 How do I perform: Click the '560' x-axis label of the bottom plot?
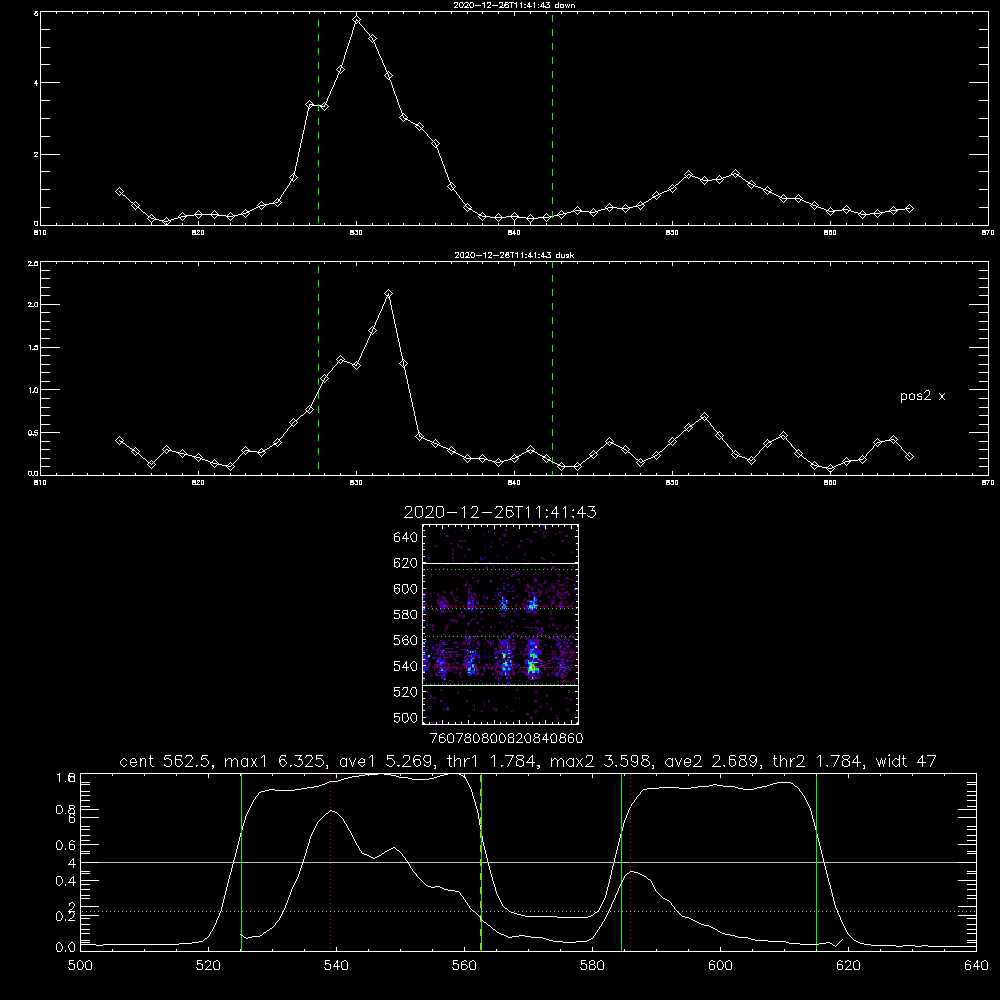tap(464, 966)
